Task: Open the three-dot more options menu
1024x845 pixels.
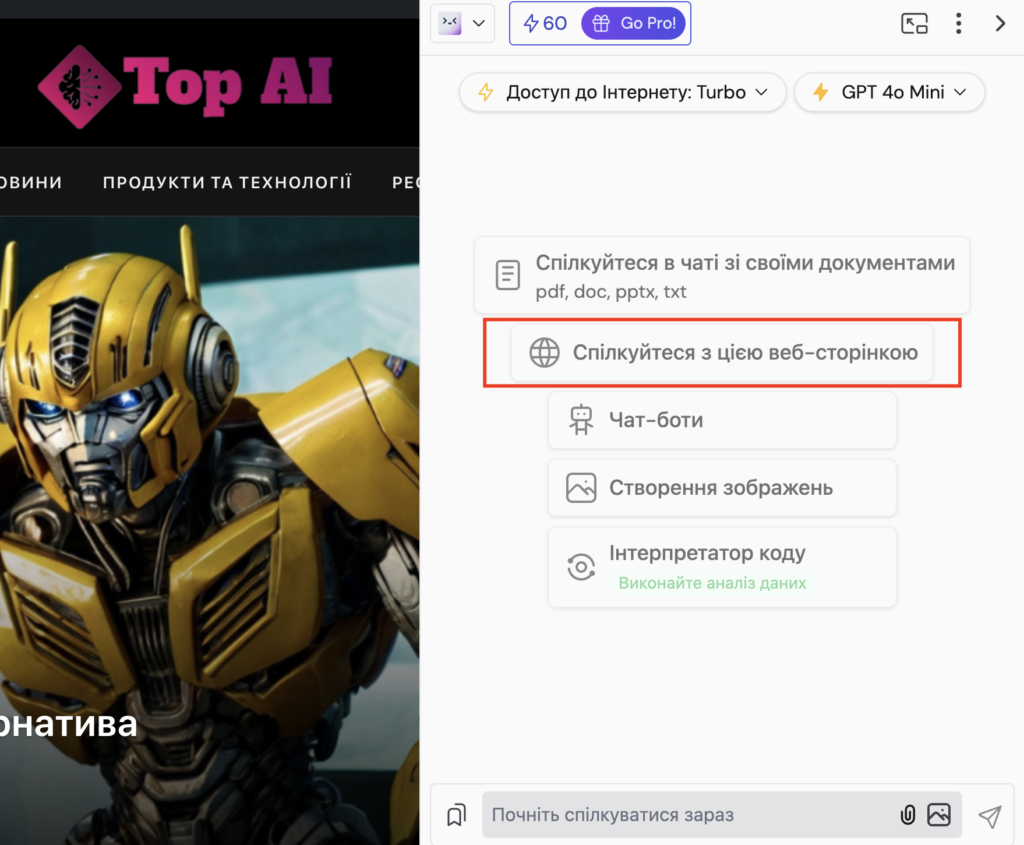Action: (959, 24)
